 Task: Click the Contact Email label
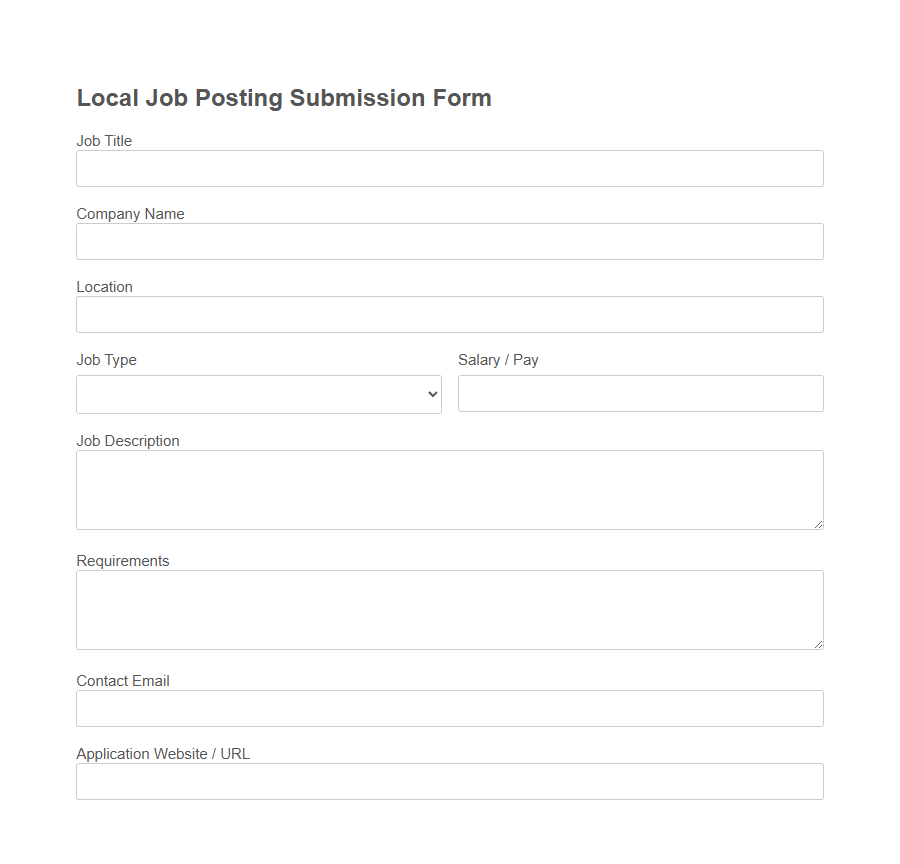tap(123, 681)
